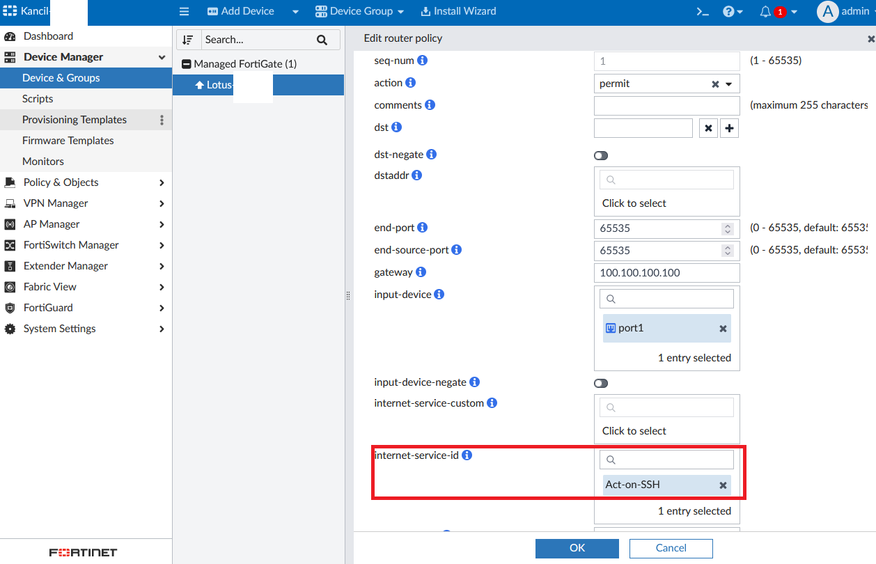
Task: Remove port1 from input-device
Action: (x=723, y=329)
